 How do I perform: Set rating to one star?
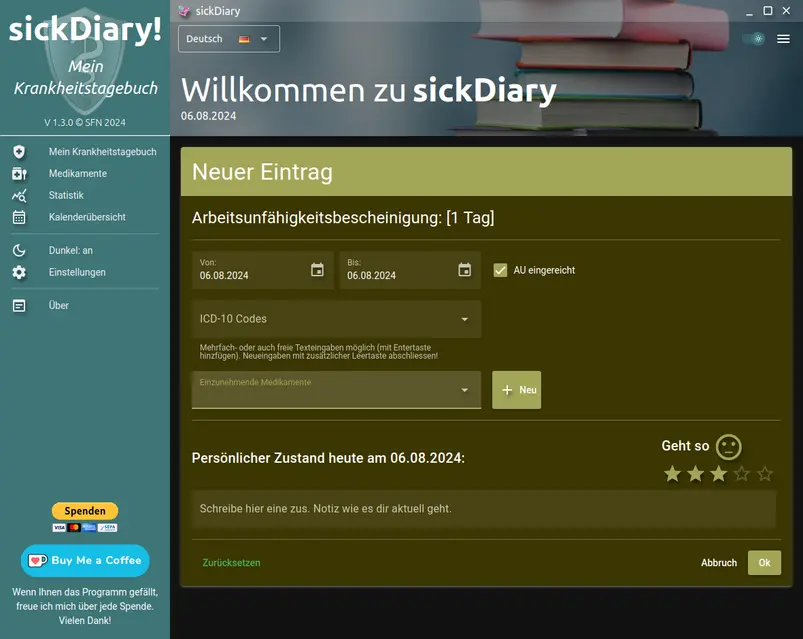pyautogui.click(x=672, y=474)
